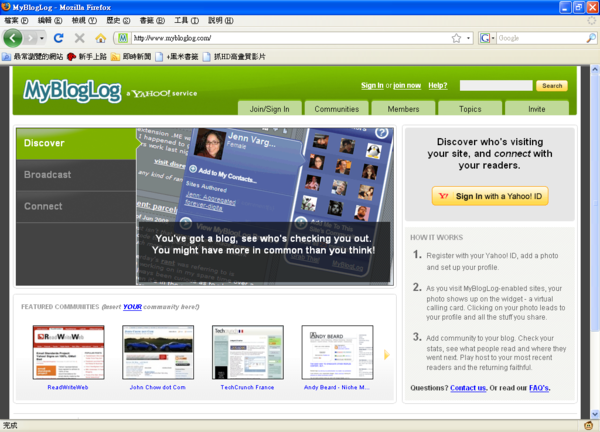Go to the home page icon
Screen dimensions: 600x432
pos(101,38)
